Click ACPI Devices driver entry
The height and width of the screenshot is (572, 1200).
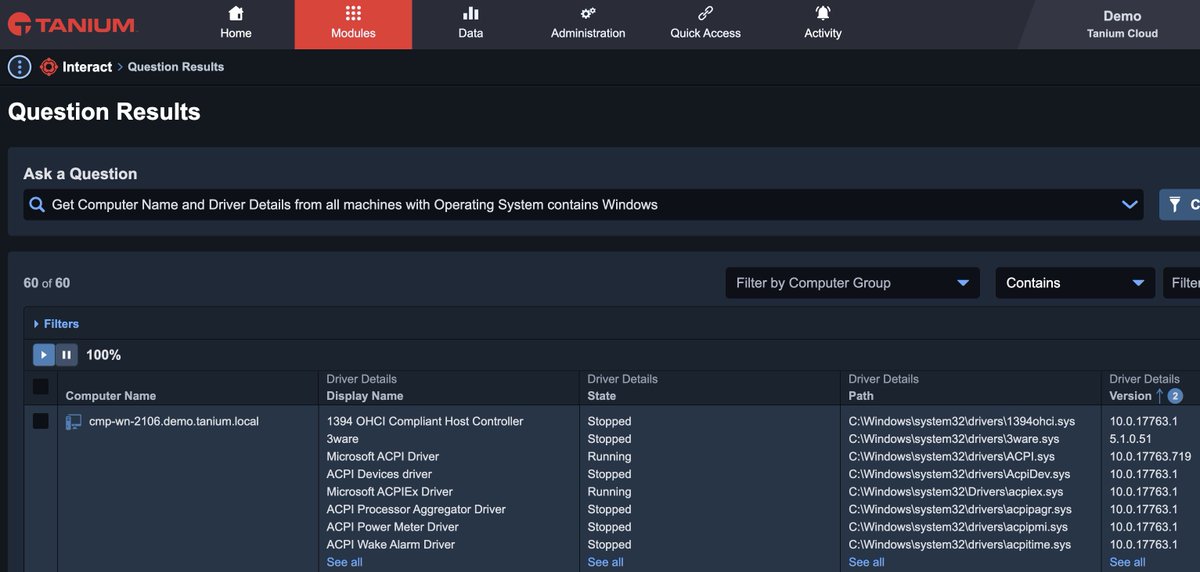(380, 474)
